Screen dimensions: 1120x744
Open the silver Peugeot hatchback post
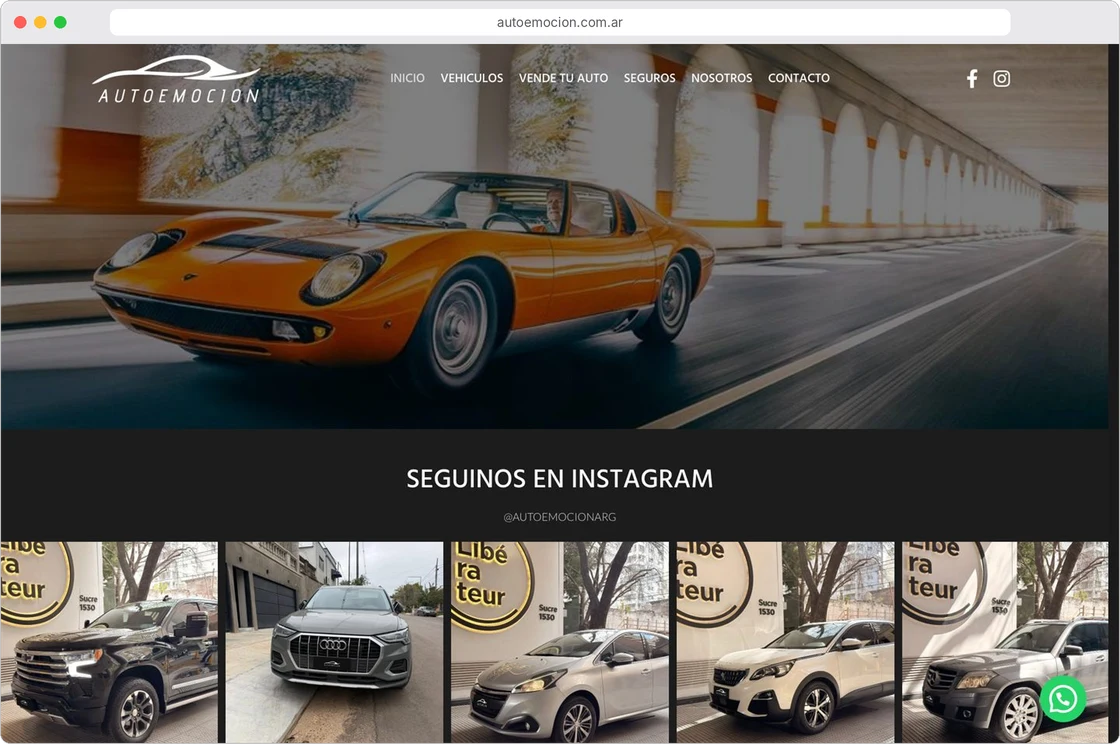tap(560, 642)
